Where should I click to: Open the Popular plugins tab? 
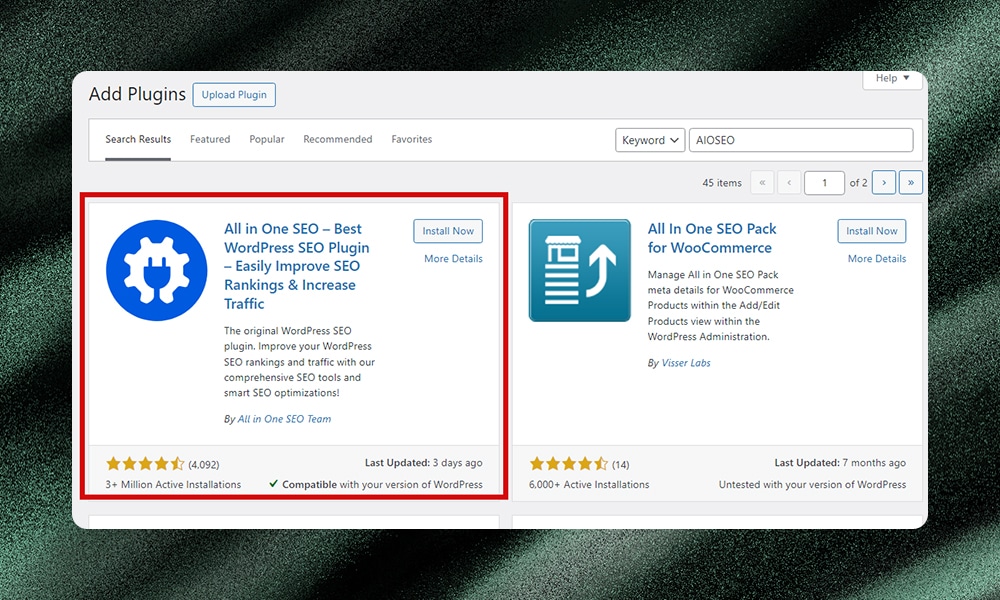click(x=267, y=140)
